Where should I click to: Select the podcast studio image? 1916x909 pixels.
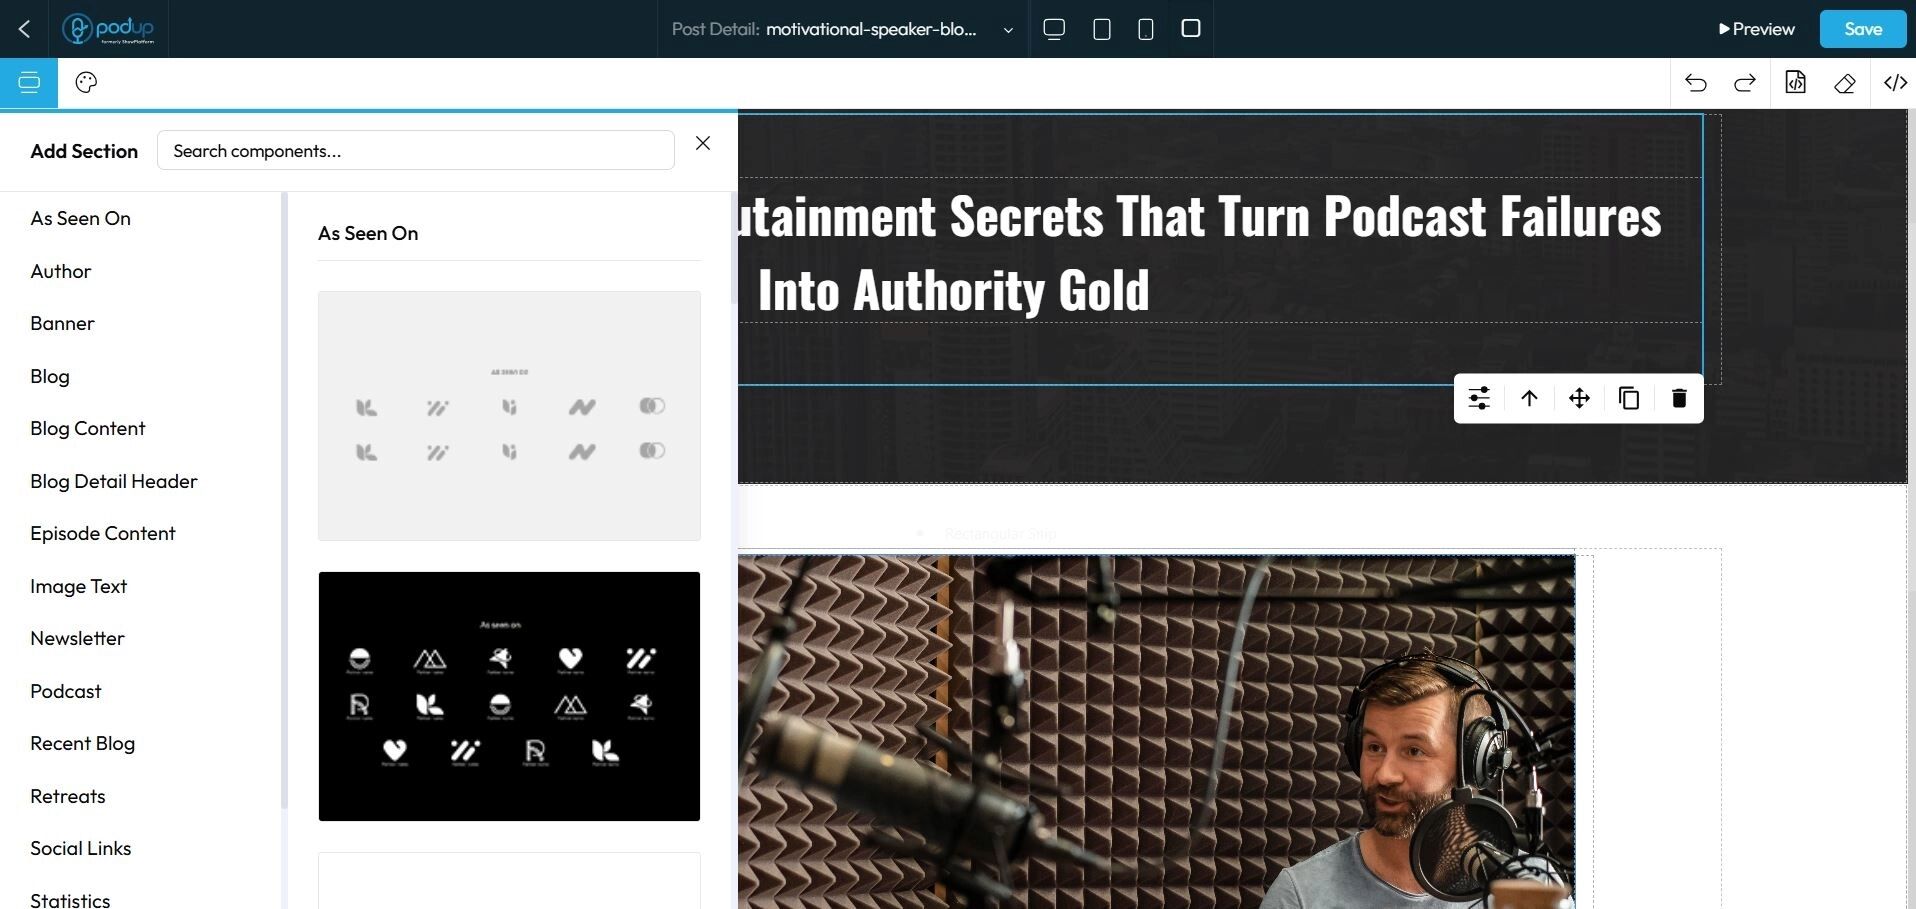pos(1156,732)
